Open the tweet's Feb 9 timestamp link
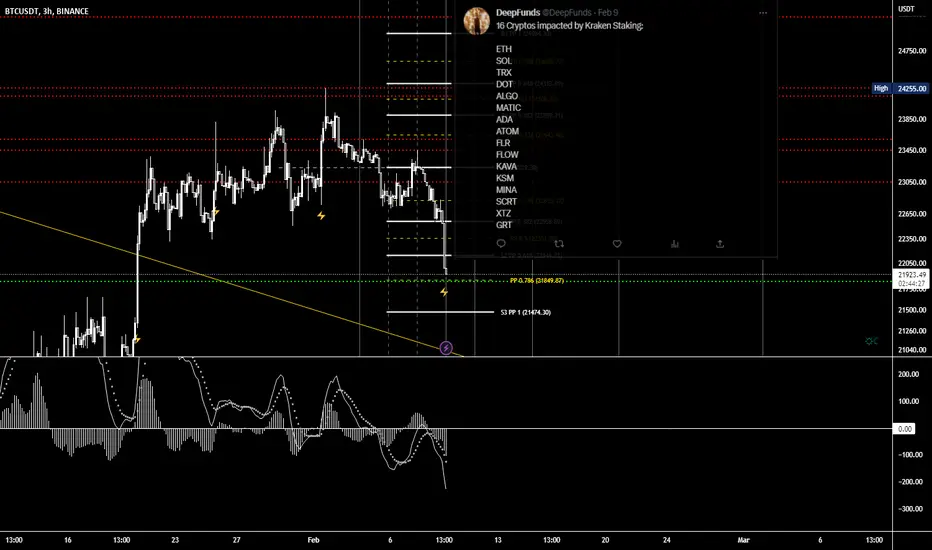932x550 pixels. (607, 12)
